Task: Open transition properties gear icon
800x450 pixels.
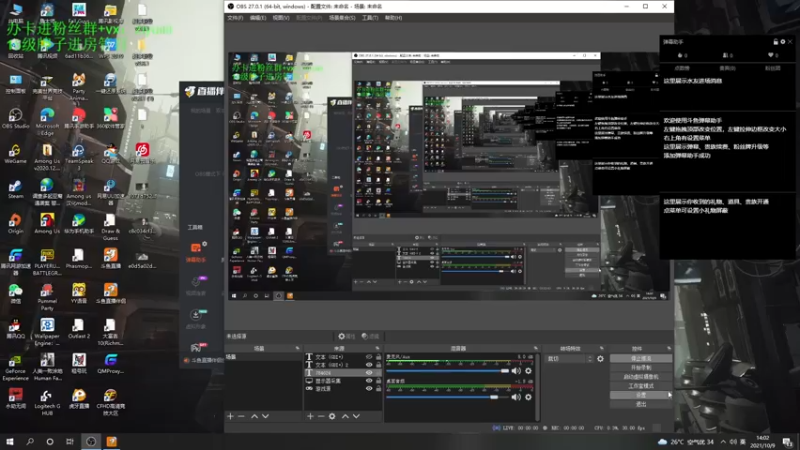Action: click(x=601, y=359)
